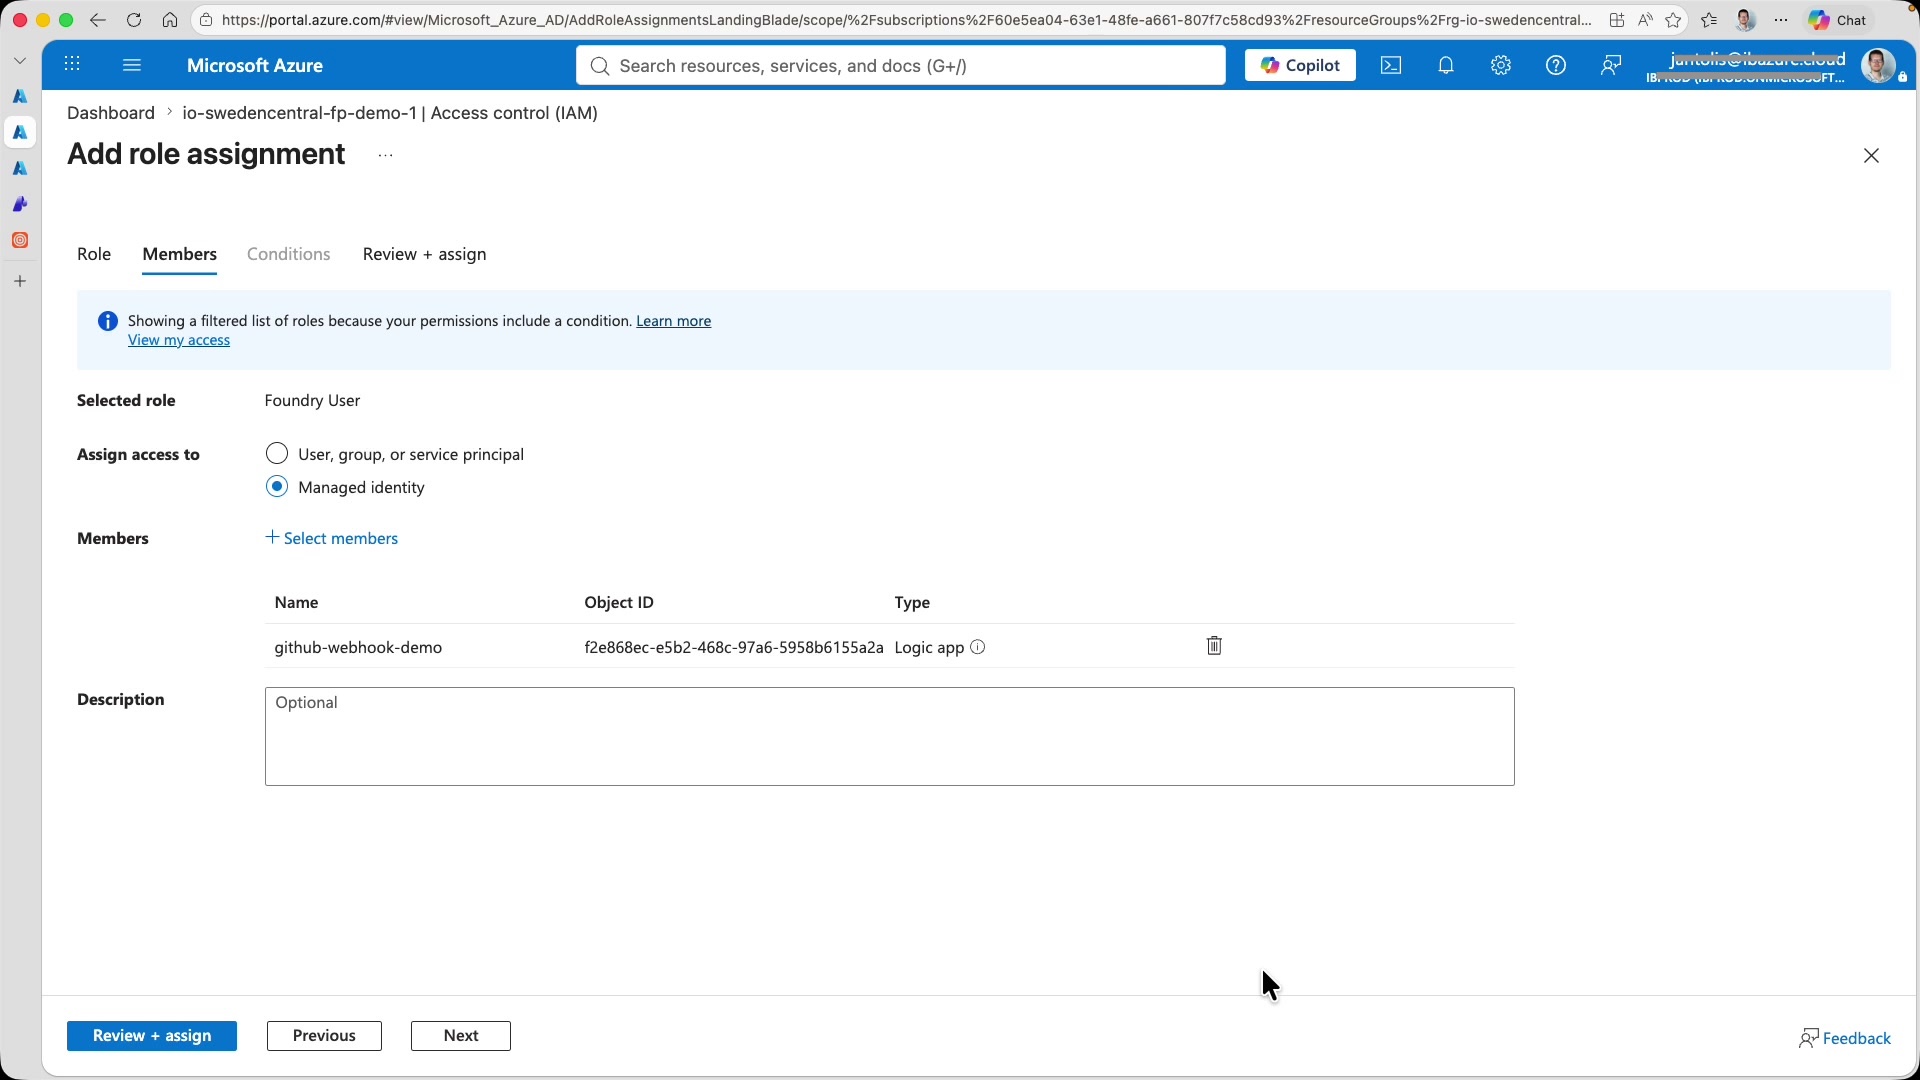
Task: Open the help and support icon
Action: point(1556,65)
